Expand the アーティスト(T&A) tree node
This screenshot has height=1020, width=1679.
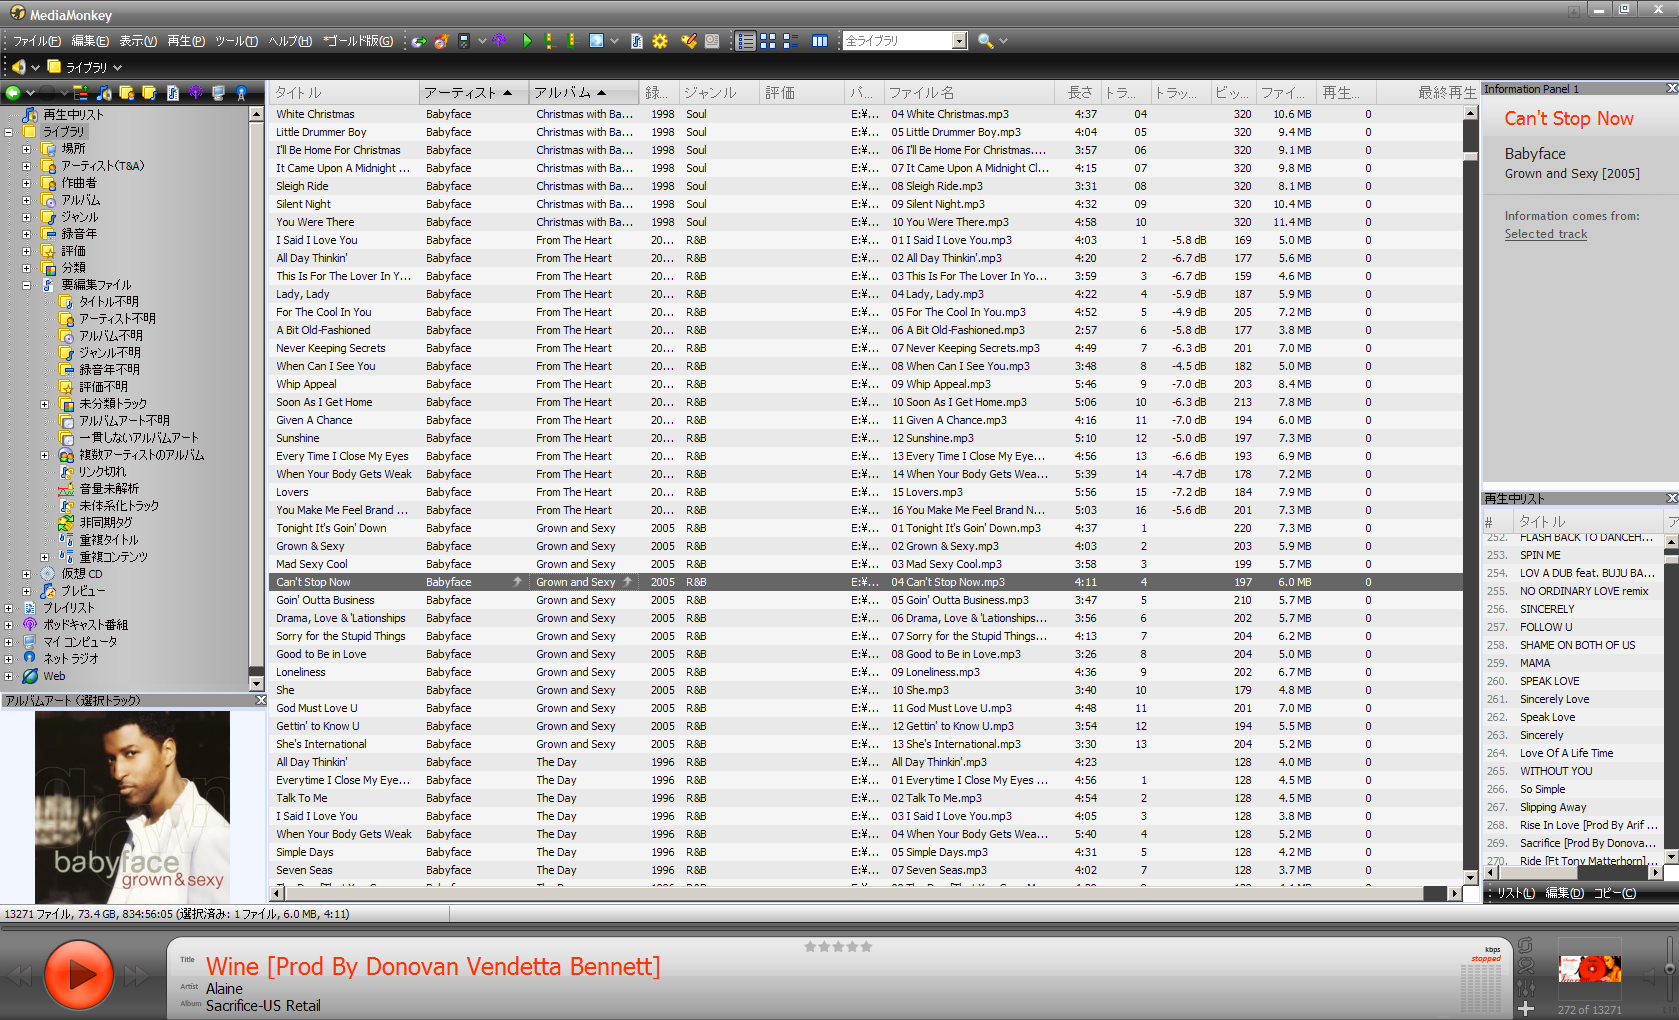point(27,166)
